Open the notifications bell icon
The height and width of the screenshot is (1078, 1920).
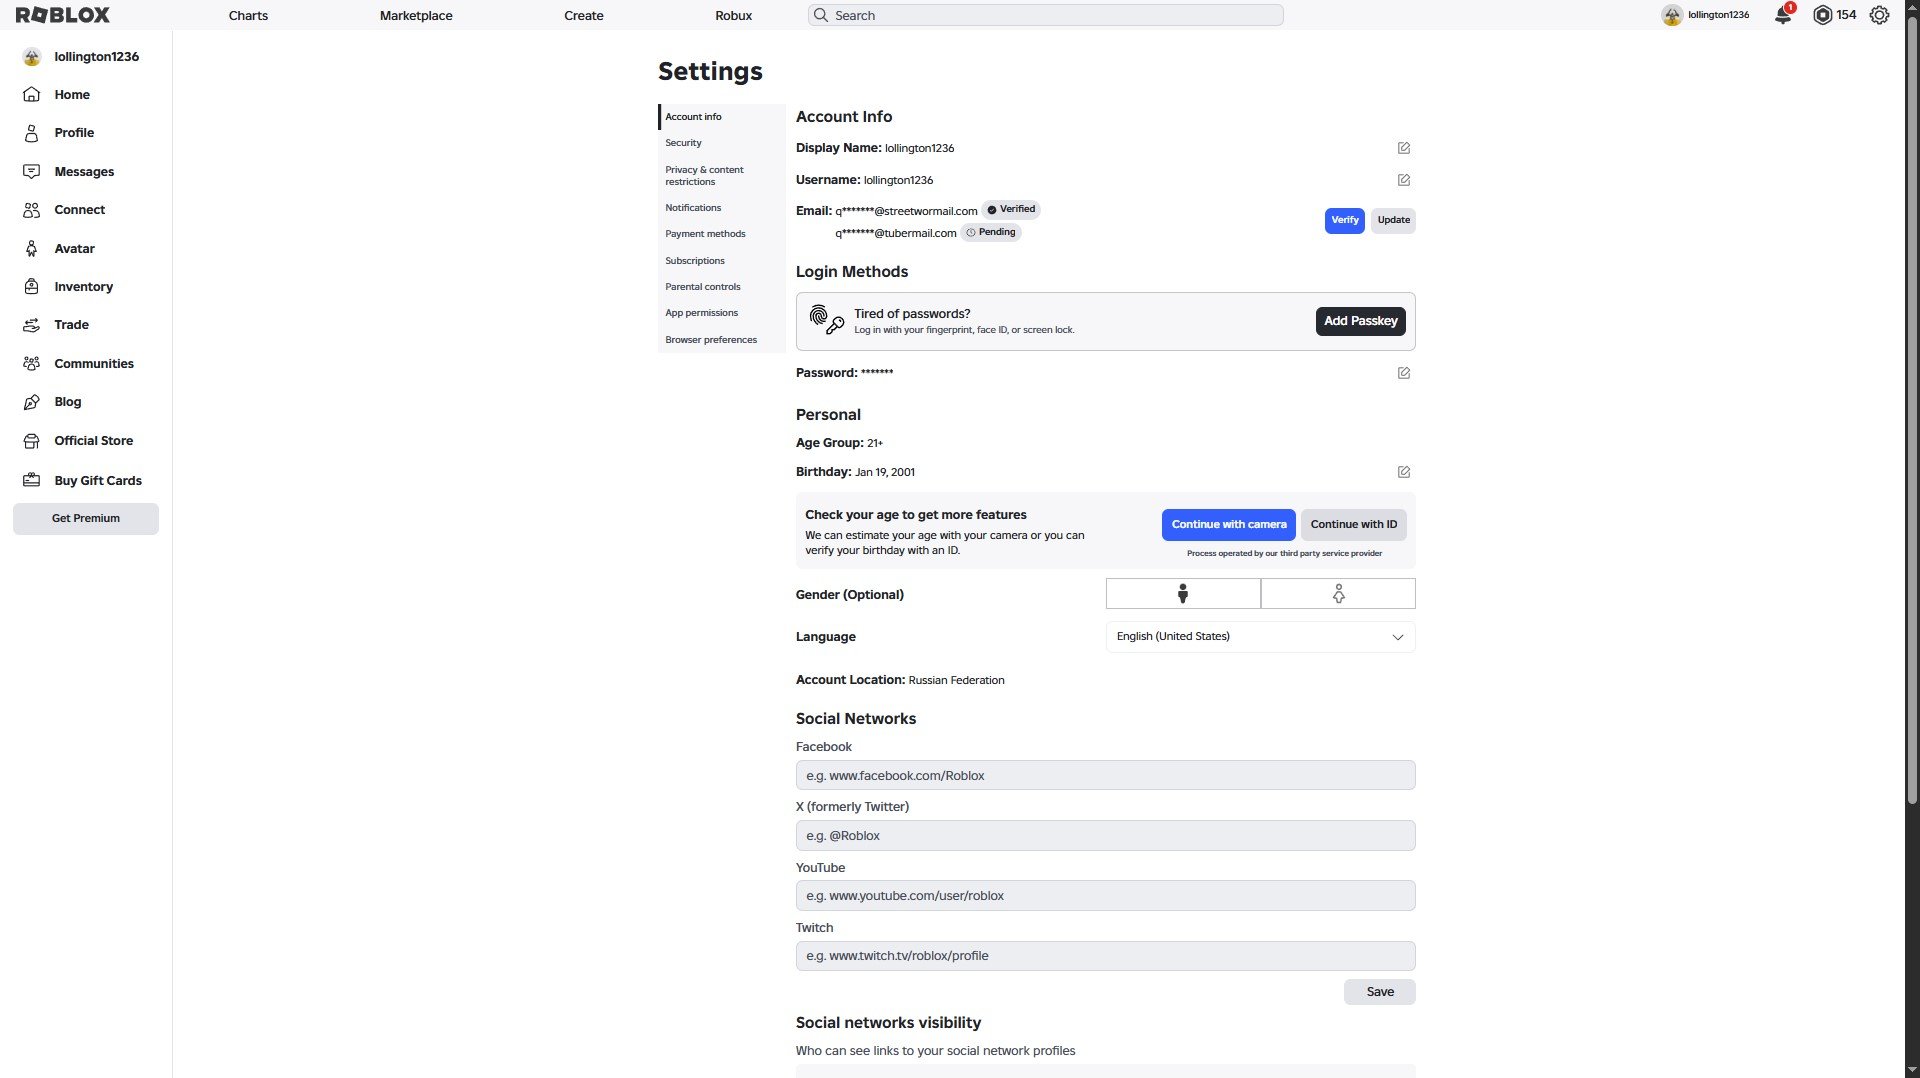tap(1782, 15)
